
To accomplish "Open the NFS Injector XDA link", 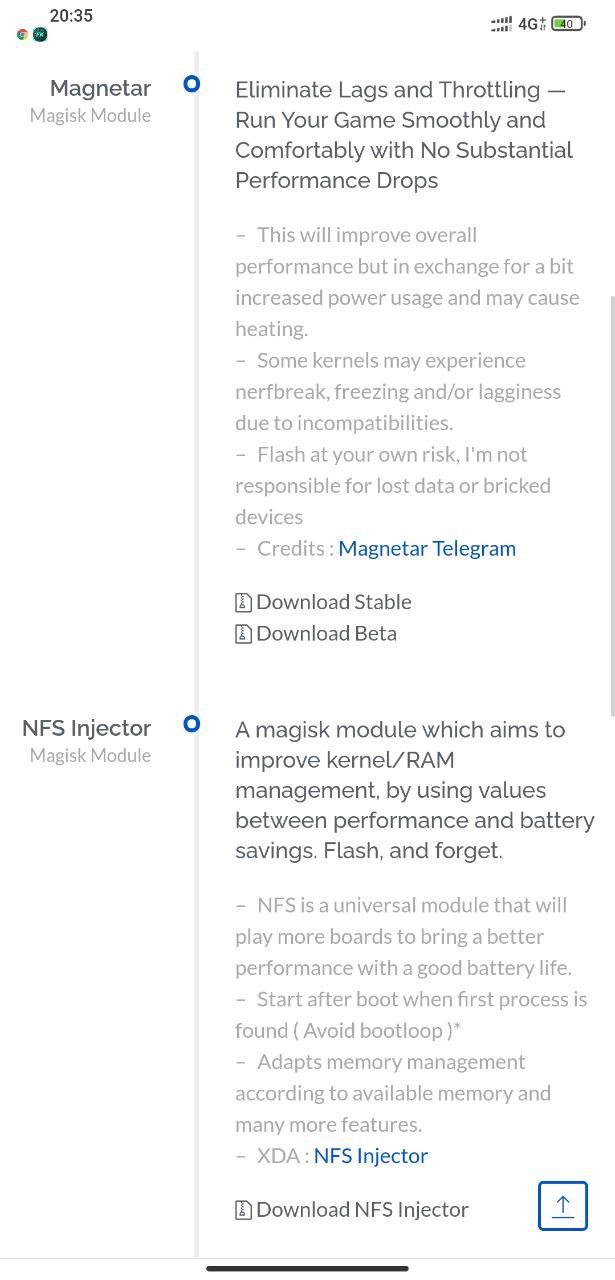I will pyautogui.click(x=371, y=1155).
